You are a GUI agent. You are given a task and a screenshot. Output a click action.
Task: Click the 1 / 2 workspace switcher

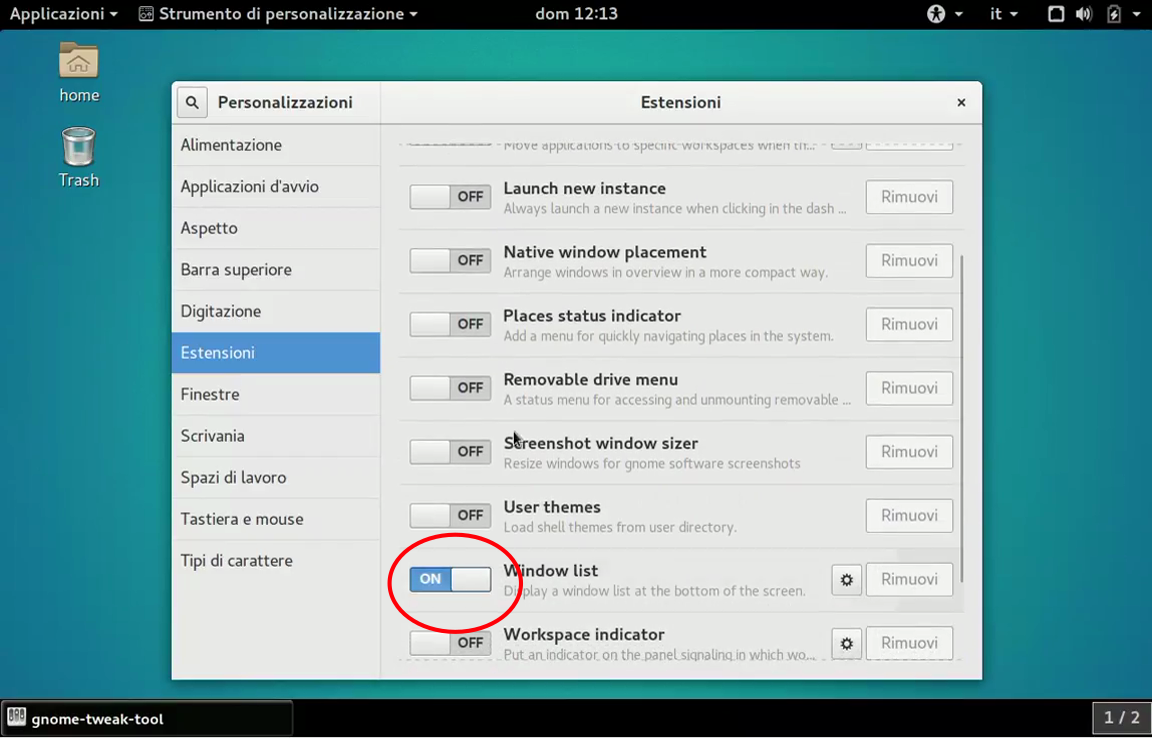pos(1121,718)
